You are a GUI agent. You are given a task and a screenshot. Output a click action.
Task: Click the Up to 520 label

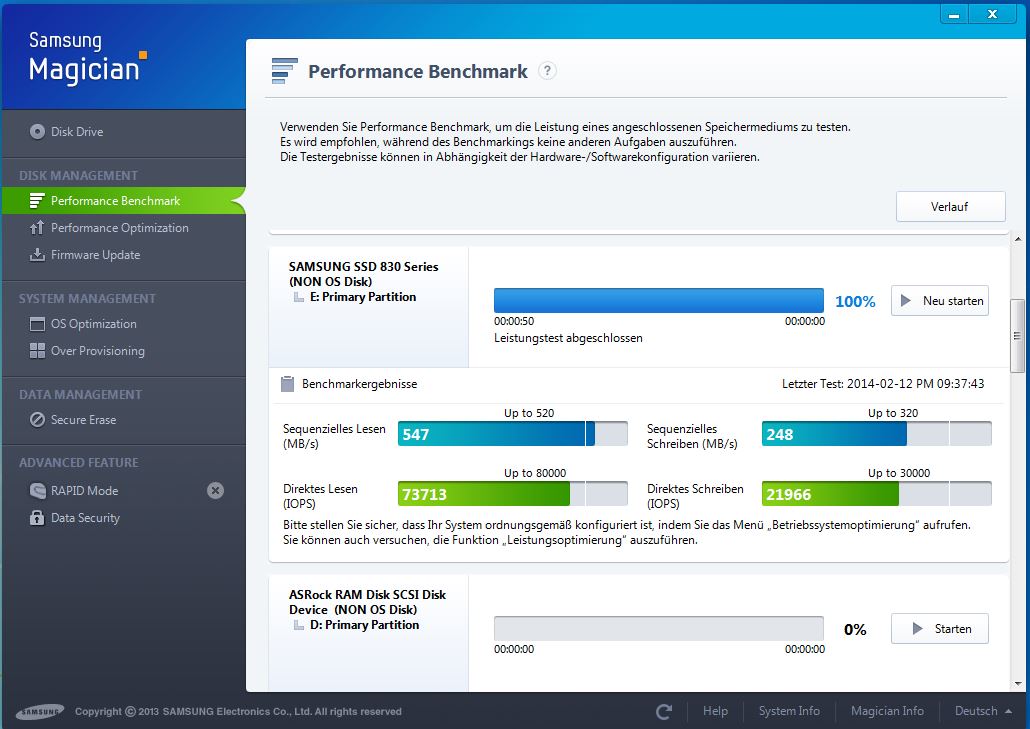pyautogui.click(x=529, y=413)
